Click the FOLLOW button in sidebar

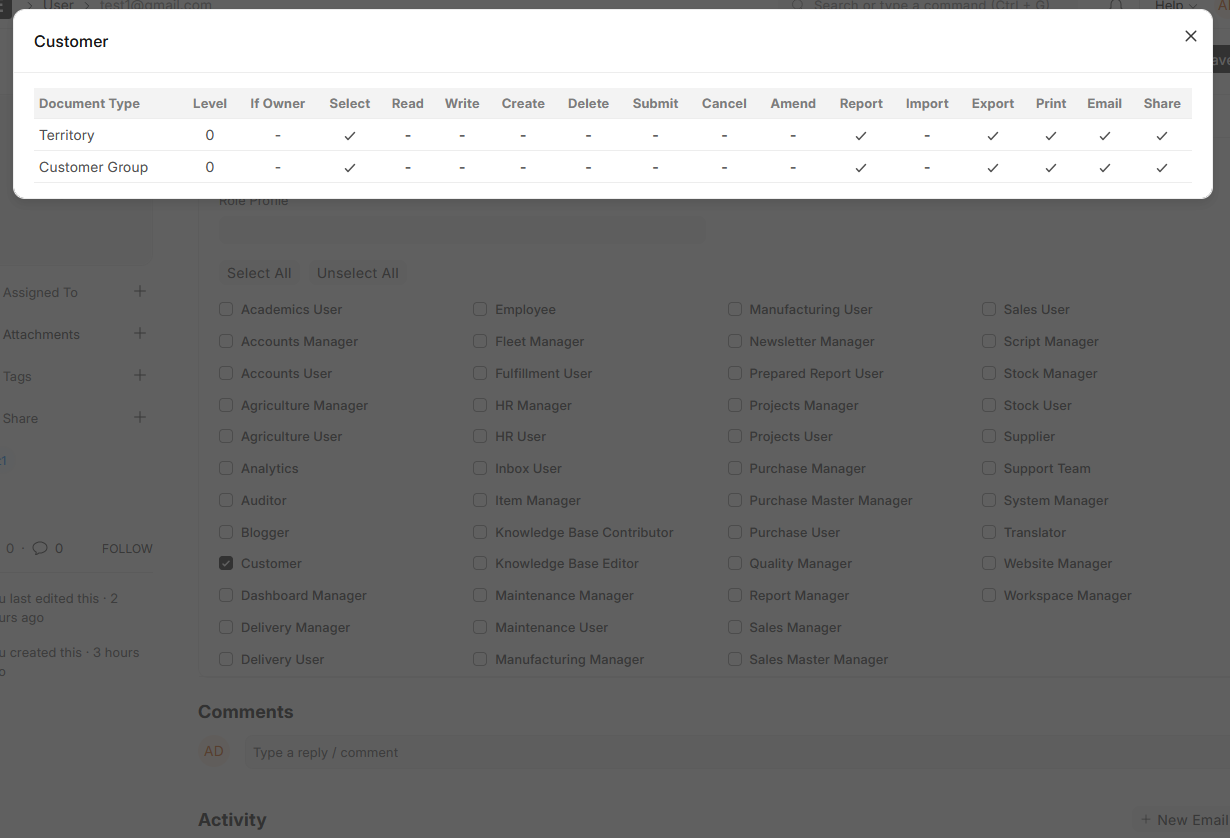127,549
